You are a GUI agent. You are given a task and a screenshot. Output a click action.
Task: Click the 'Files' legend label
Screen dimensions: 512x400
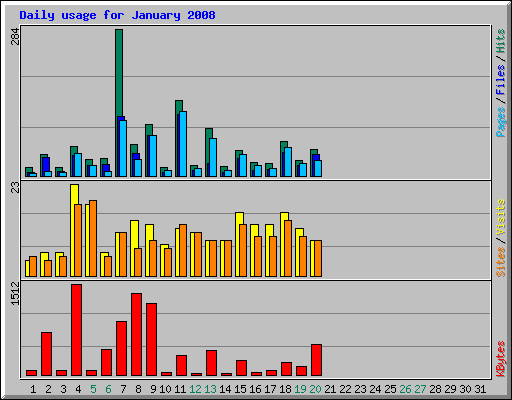click(x=501, y=79)
